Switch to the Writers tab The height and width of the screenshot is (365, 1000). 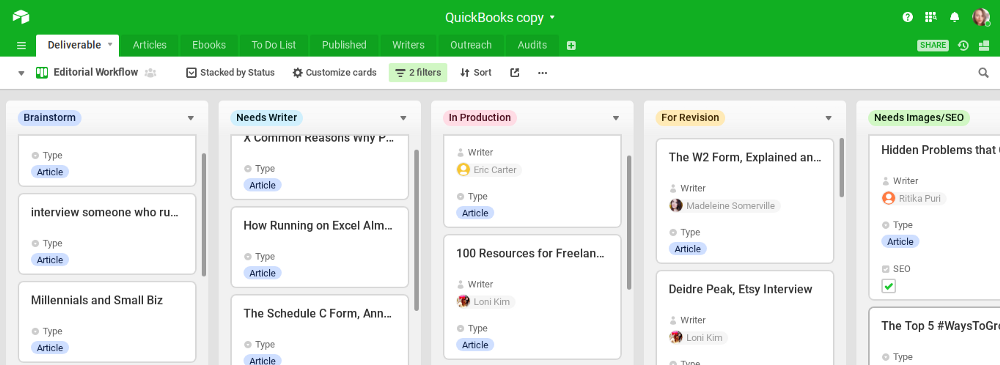(x=408, y=45)
